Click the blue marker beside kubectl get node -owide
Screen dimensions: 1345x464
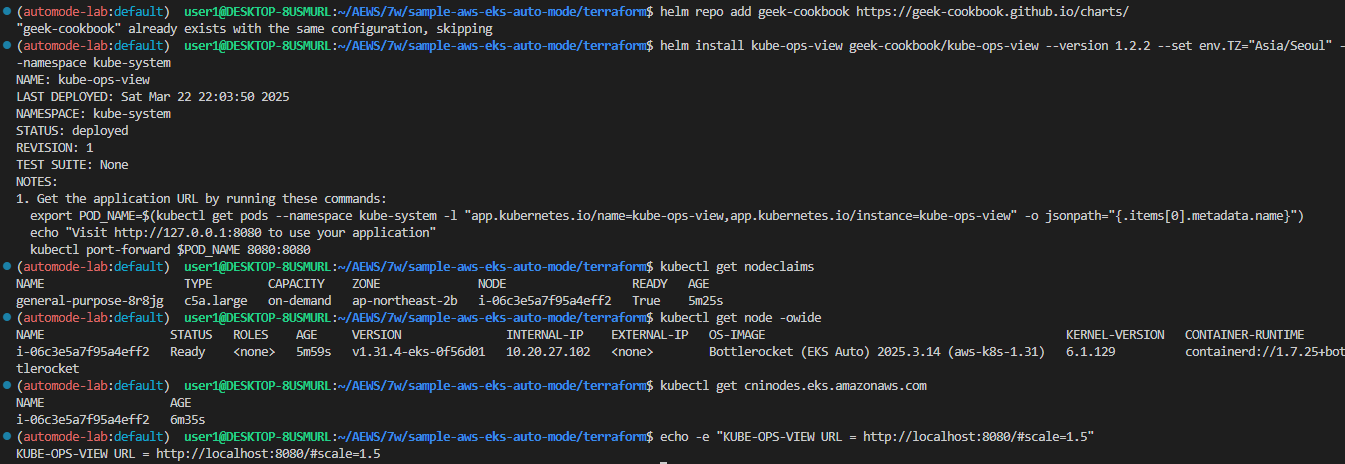7,318
